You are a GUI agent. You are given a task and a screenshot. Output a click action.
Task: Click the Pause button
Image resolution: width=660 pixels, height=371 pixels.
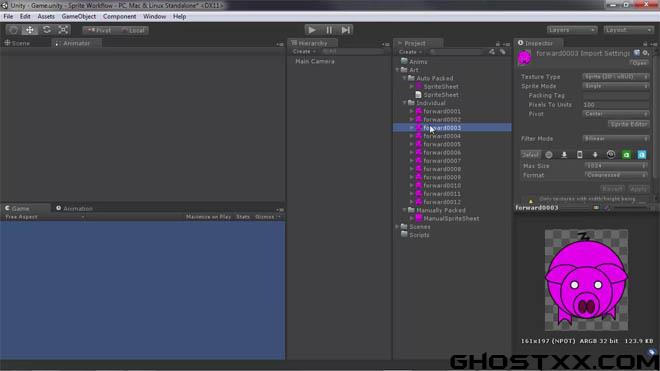pos(329,30)
